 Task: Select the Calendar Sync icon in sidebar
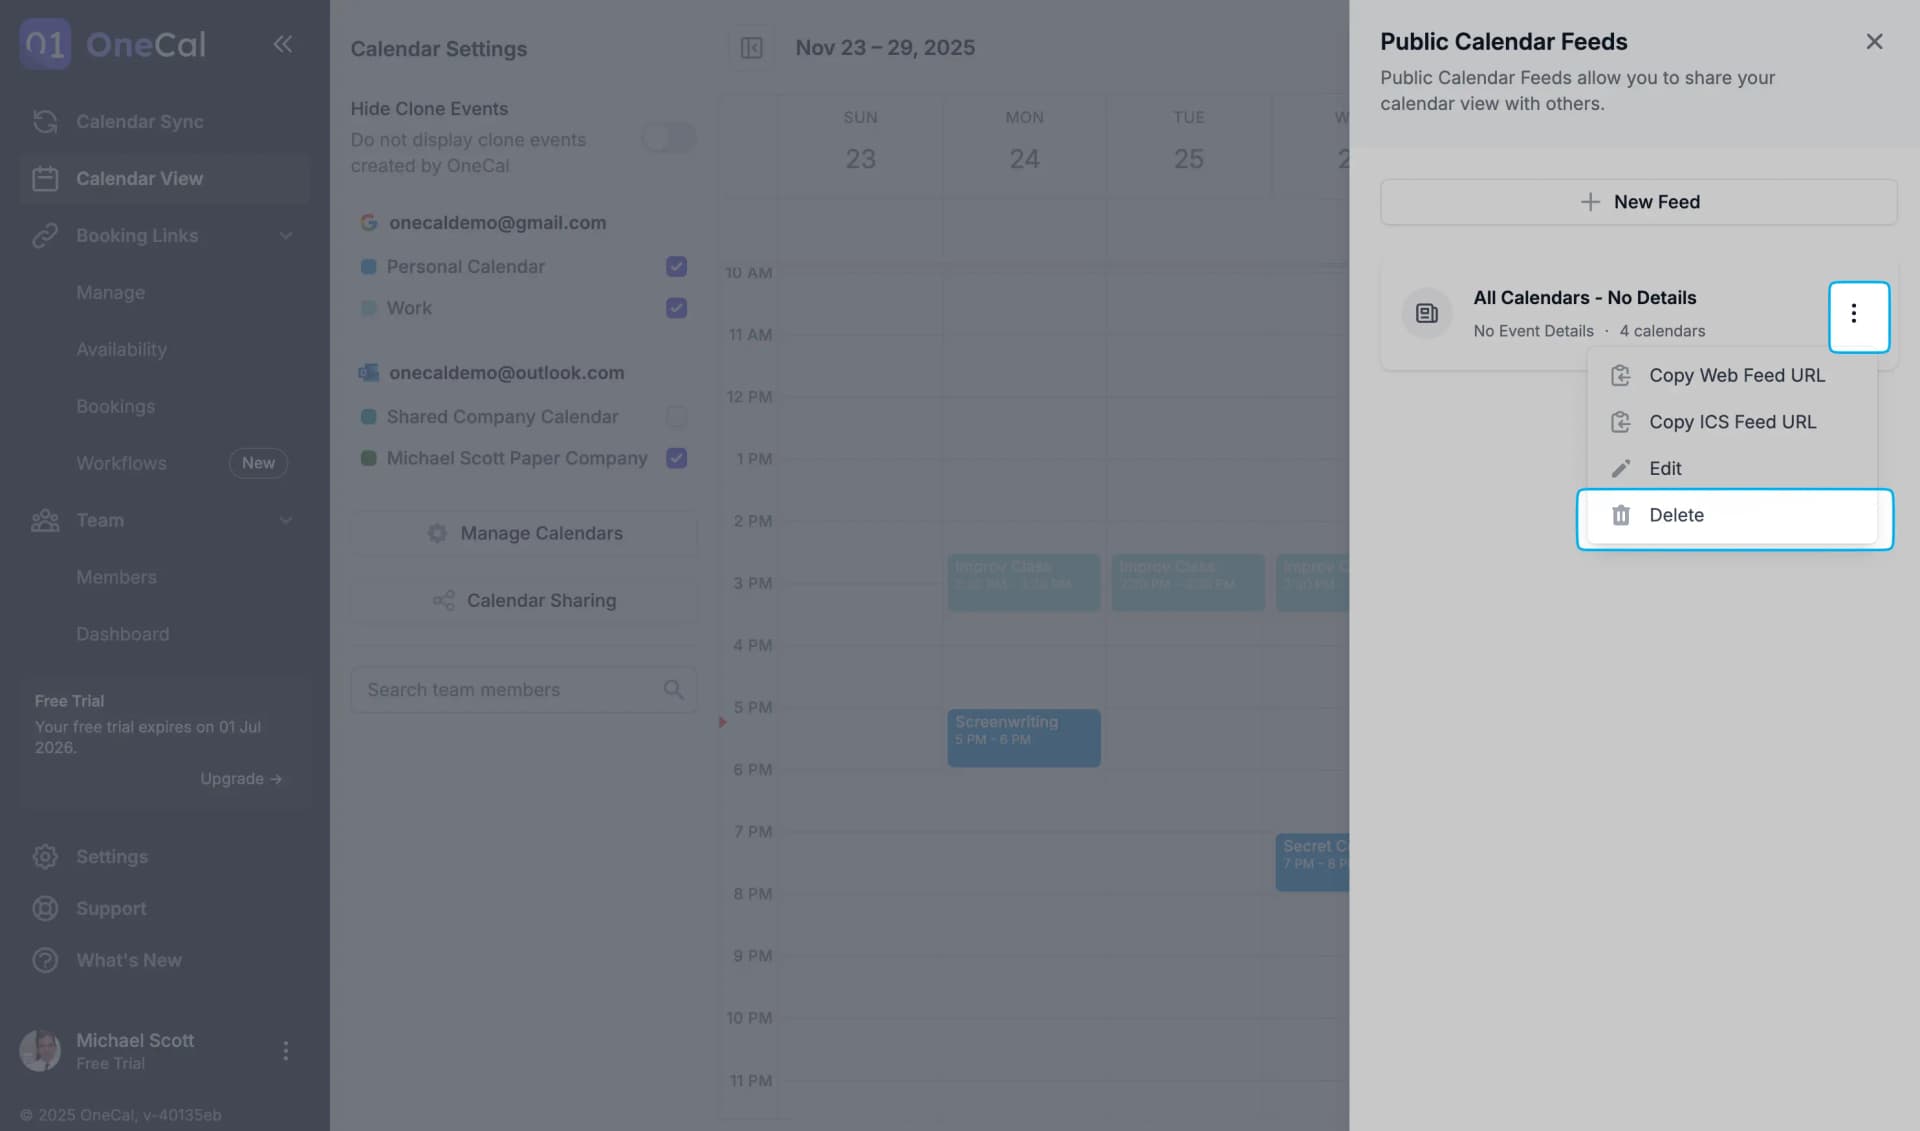[x=45, y=121]
